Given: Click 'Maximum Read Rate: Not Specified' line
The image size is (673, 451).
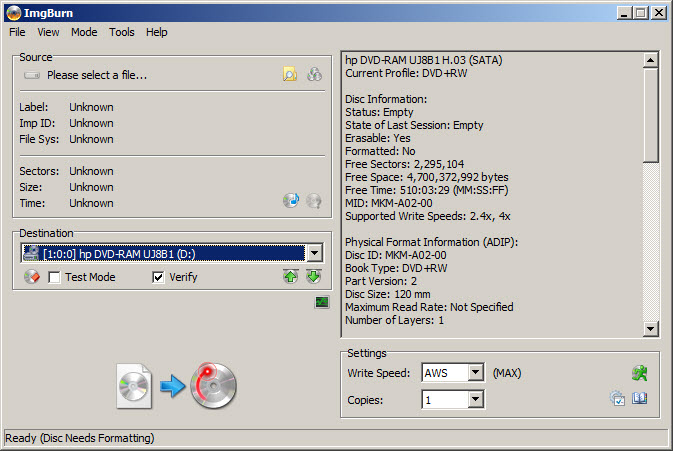Looking at the screenshot, I should point(429,307).
